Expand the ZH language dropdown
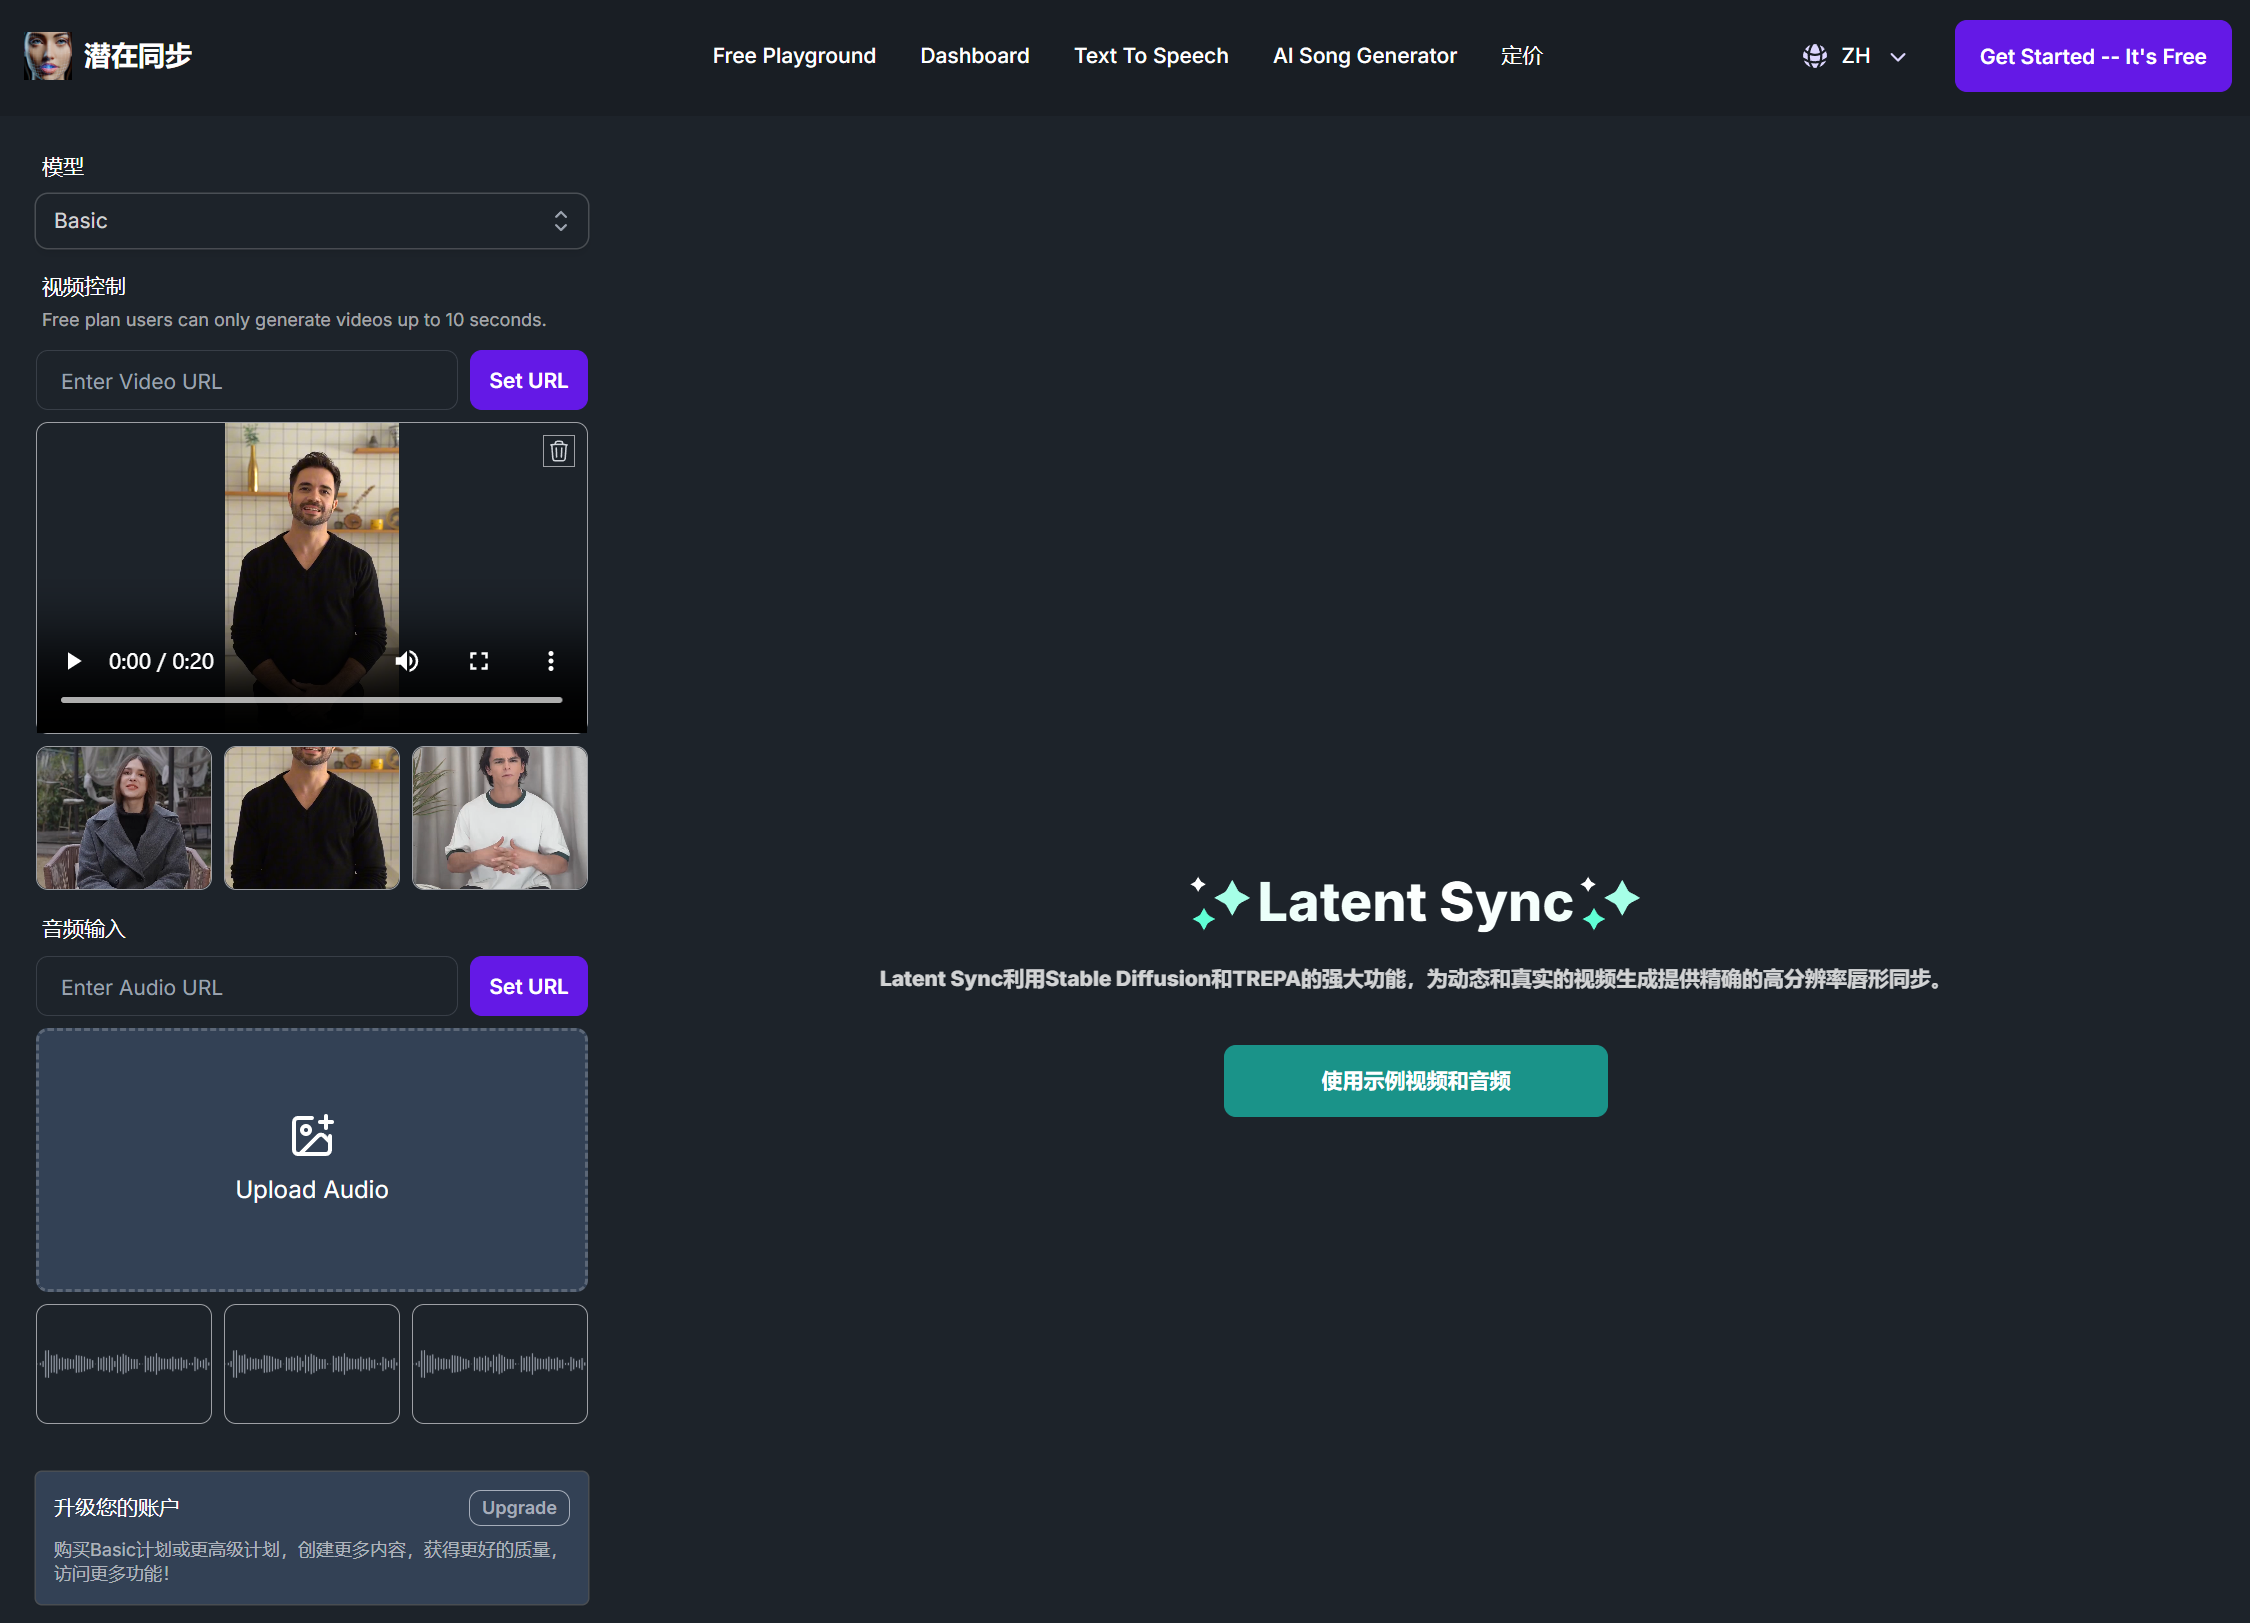 click(1897, 57)
